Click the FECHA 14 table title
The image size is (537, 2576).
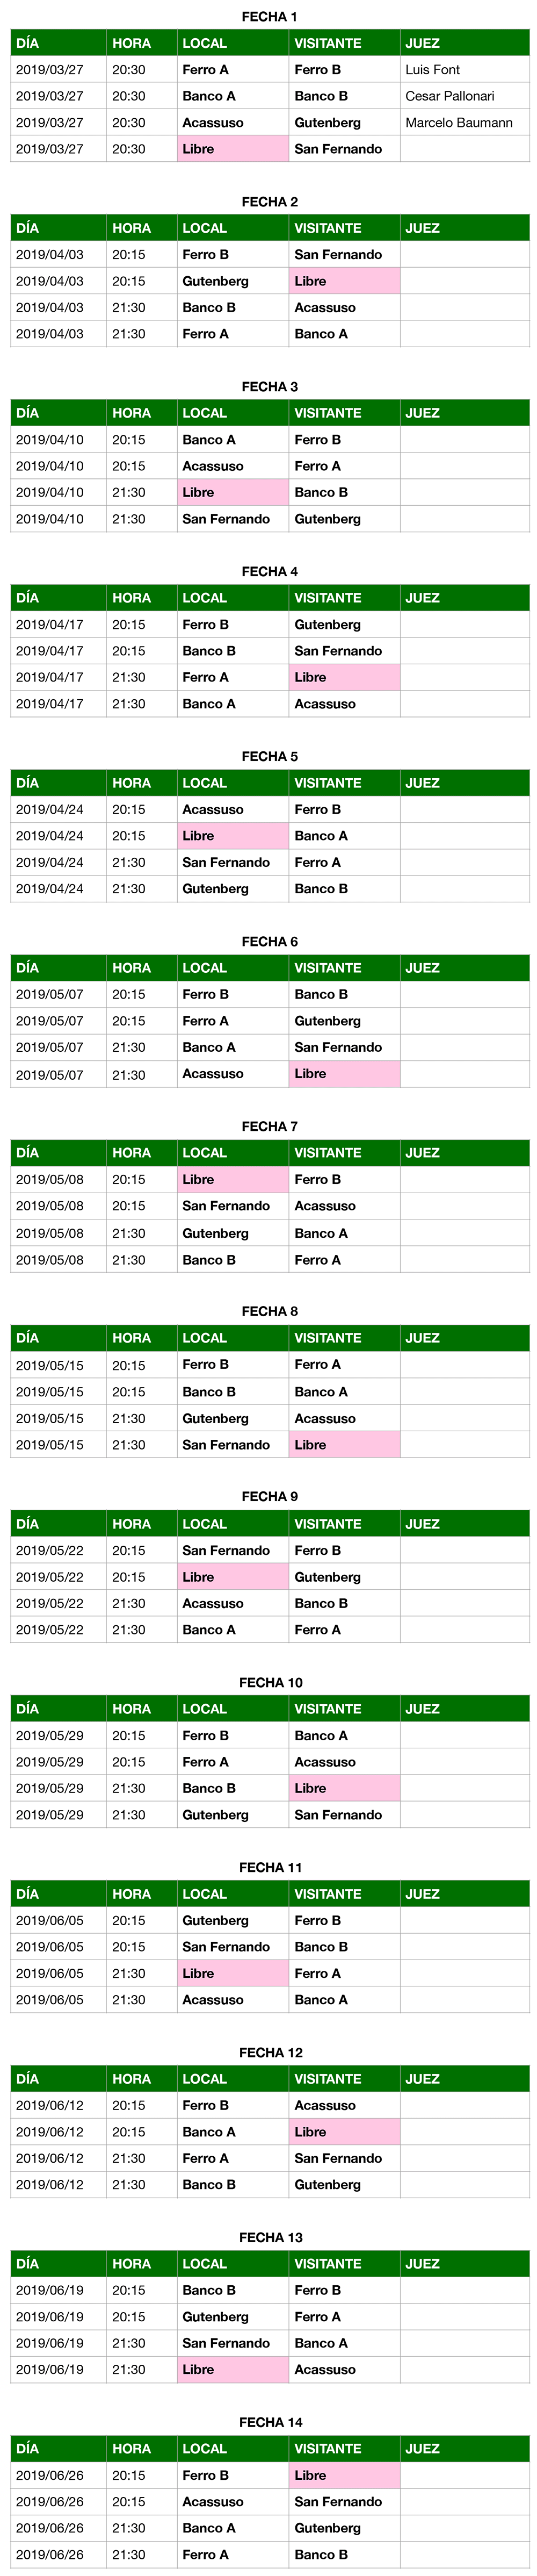[270, 2422]
